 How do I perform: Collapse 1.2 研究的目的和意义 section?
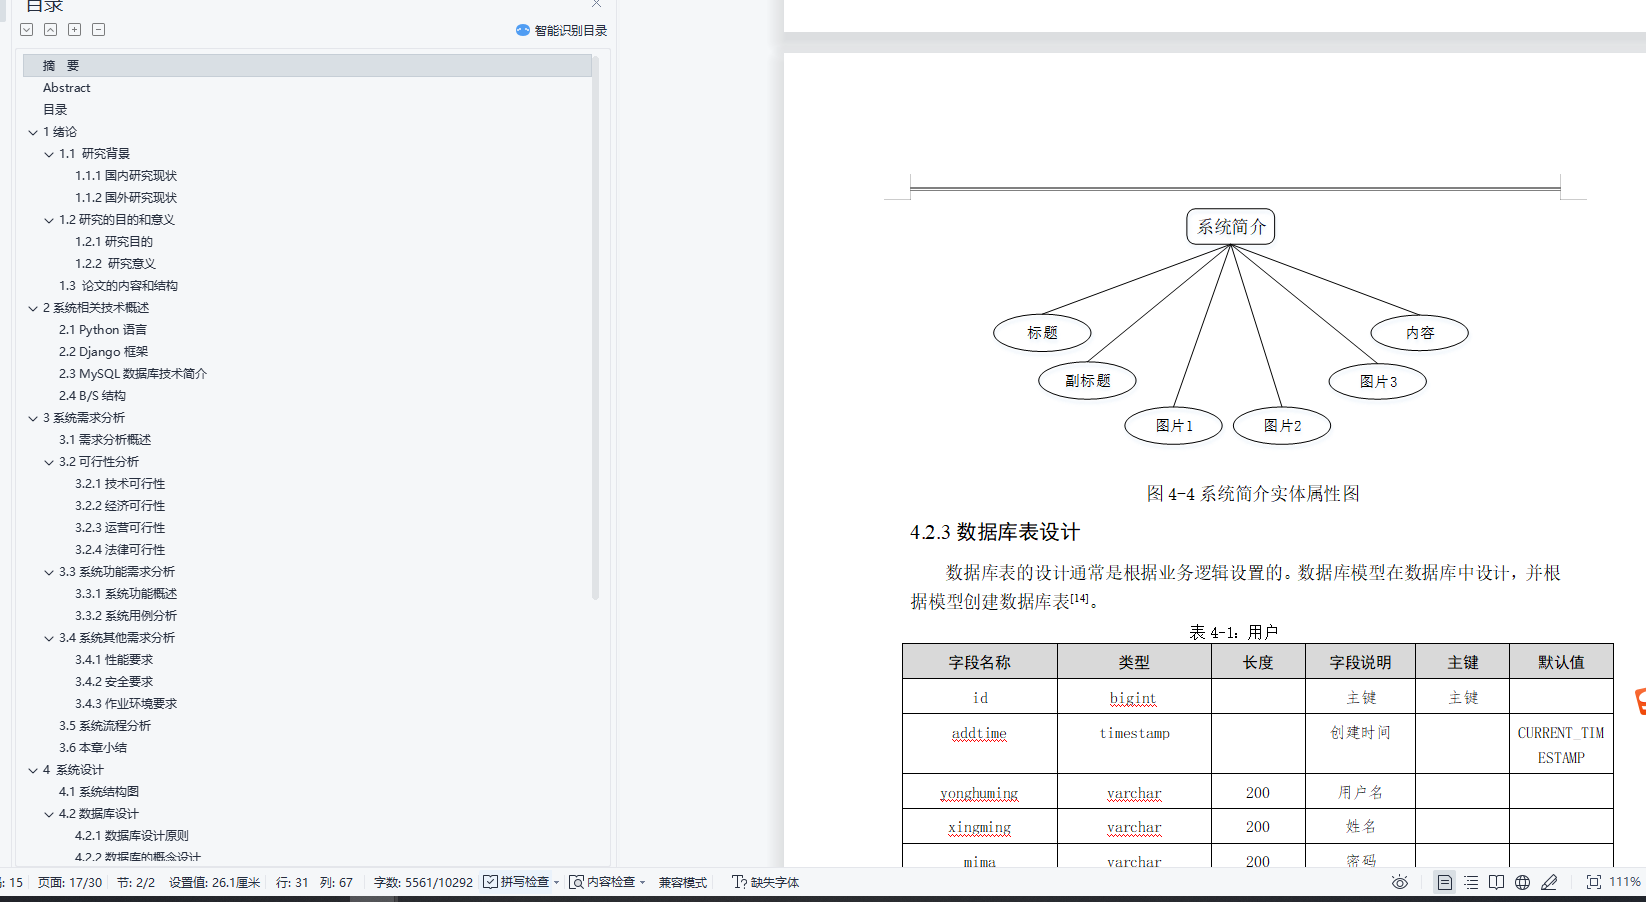coord(49,220)
